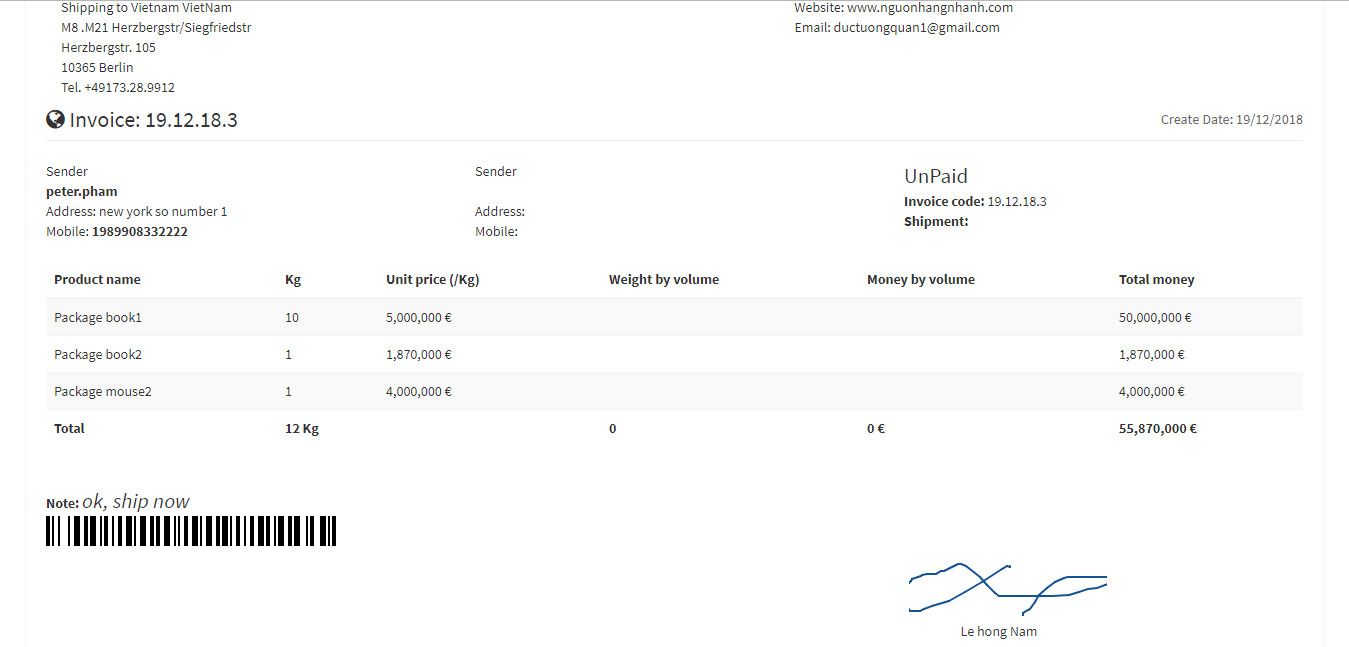Select the Invoice code 19.12.18.3 value

[1016, 201]
